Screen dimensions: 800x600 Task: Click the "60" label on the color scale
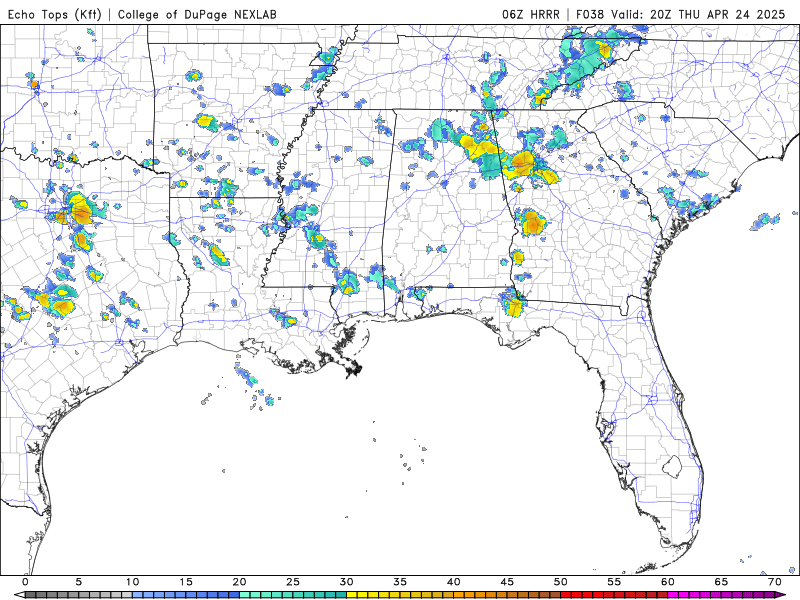tap(668, 582)
